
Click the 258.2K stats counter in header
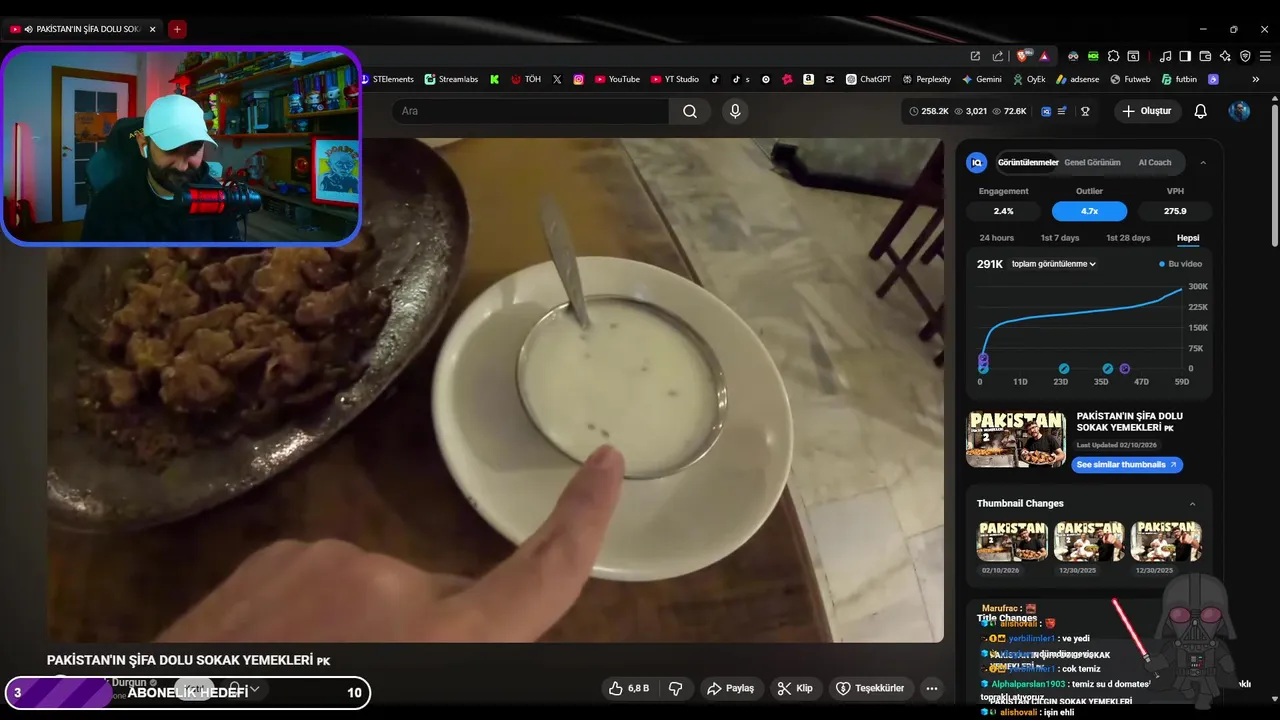tap(929, 111)
